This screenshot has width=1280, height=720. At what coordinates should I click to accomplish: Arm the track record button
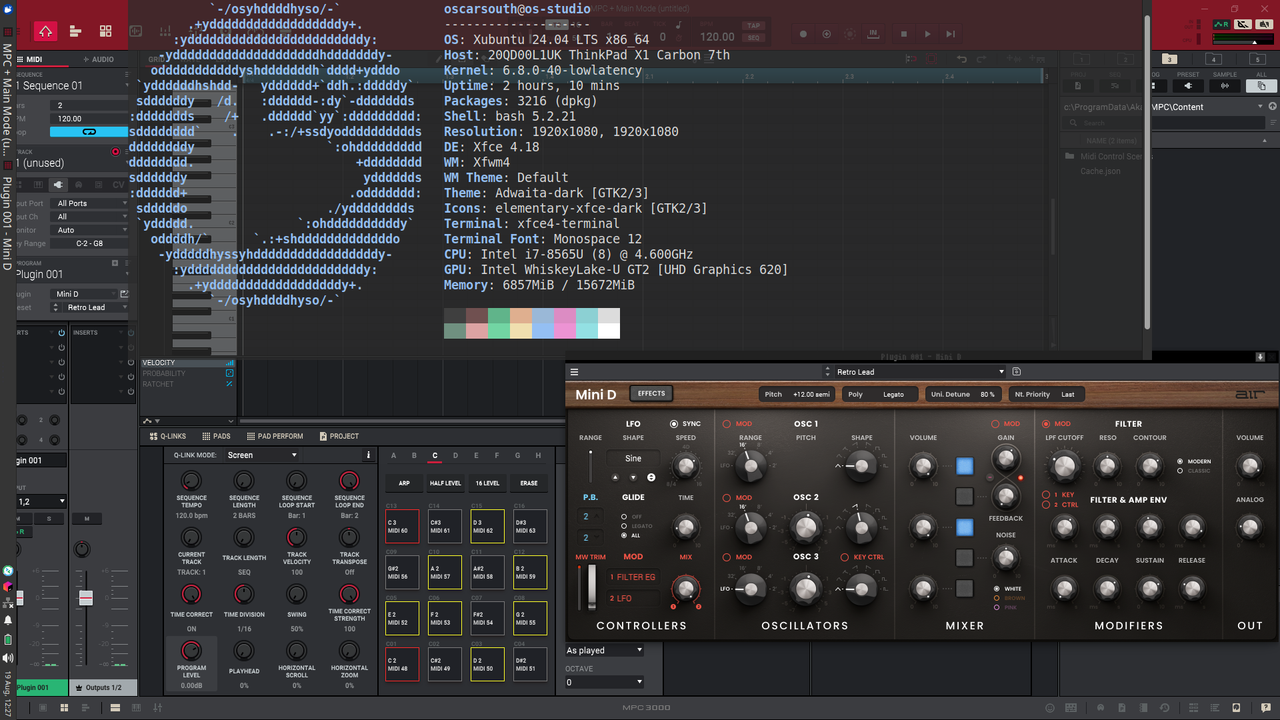tap(116, 152)
